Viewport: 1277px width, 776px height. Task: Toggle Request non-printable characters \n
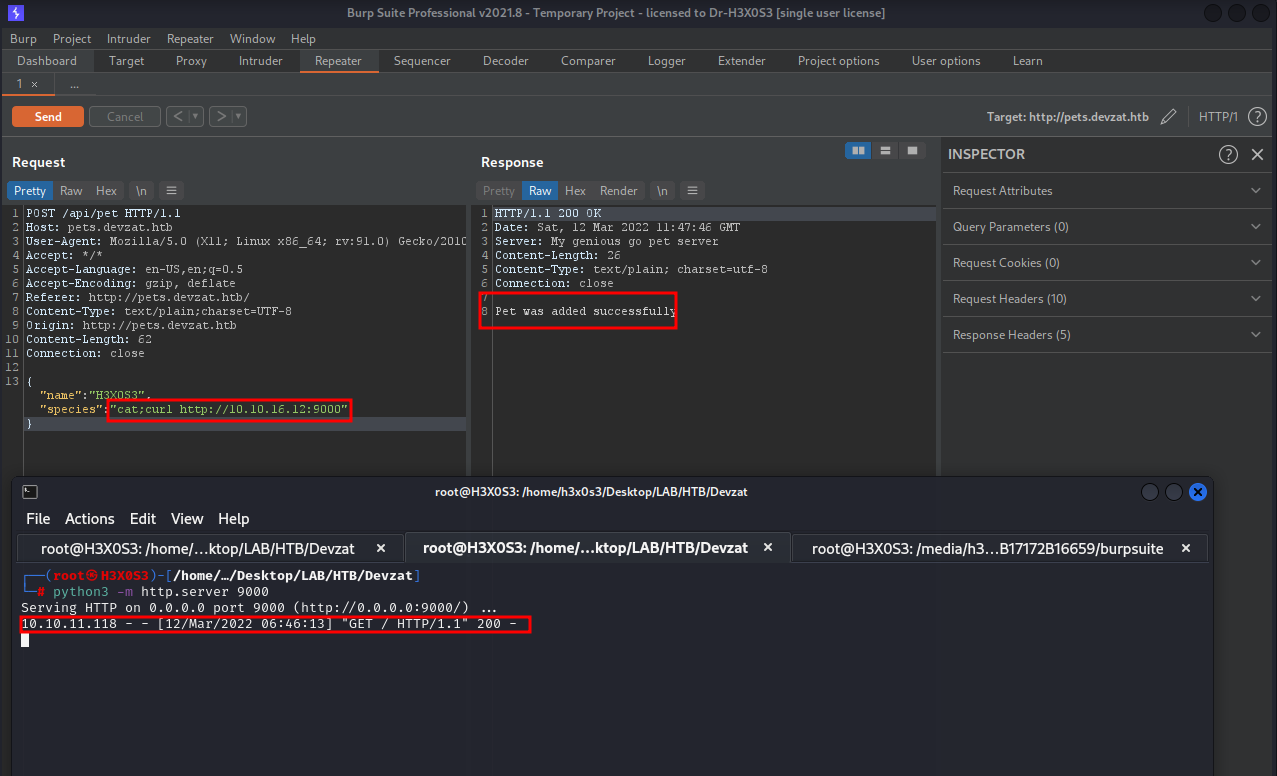tap(141, 190)
